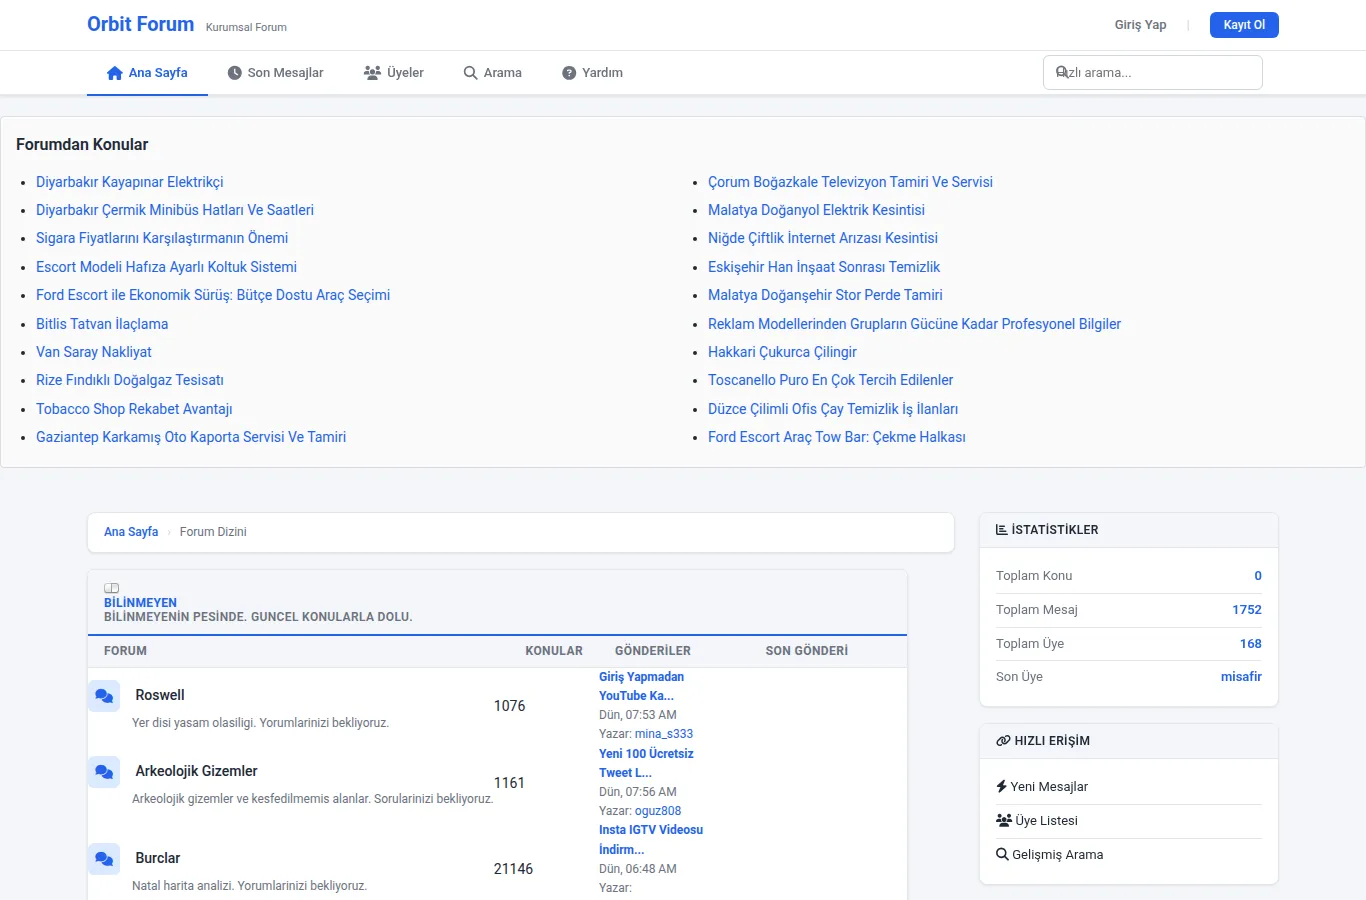Click the question mark icon beside Yardım
The height and width of the screenshot is (900, 1366).
click(x=569, y=73)
